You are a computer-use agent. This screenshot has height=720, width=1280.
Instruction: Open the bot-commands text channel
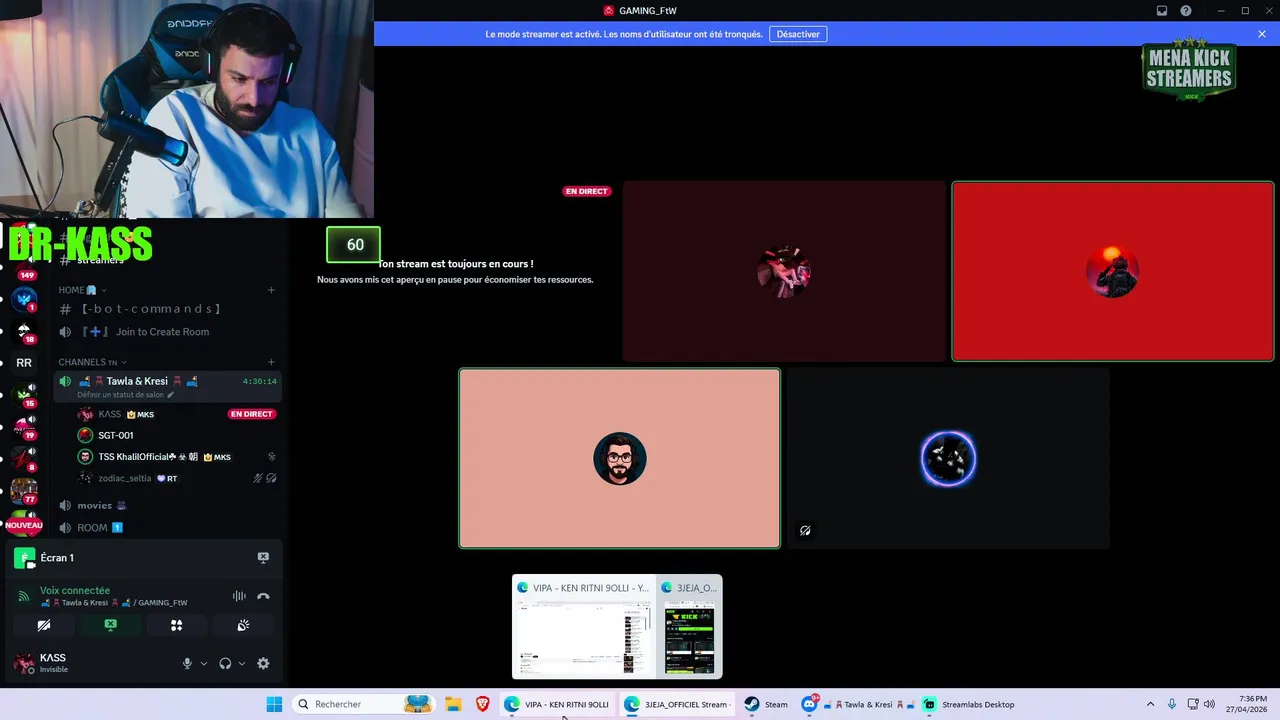[x=167, y=309]
